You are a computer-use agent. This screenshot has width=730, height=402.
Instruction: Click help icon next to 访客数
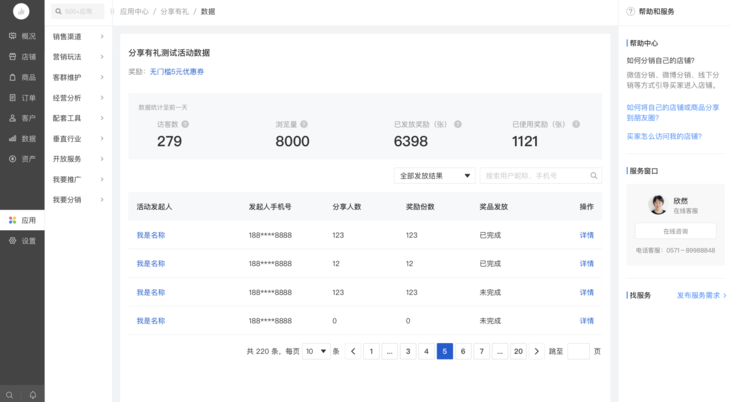click(185, 124)
